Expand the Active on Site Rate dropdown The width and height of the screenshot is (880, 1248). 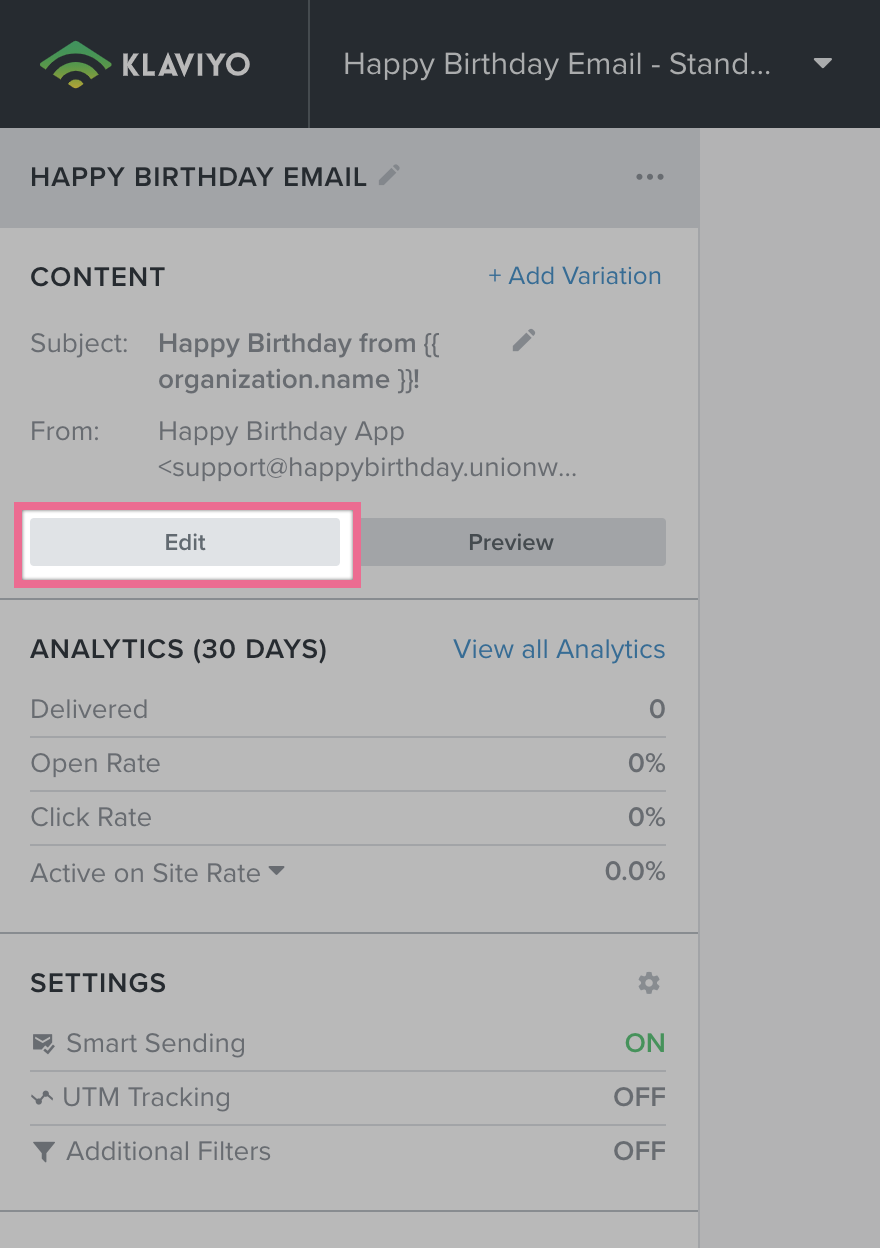[x=277, y=872]
